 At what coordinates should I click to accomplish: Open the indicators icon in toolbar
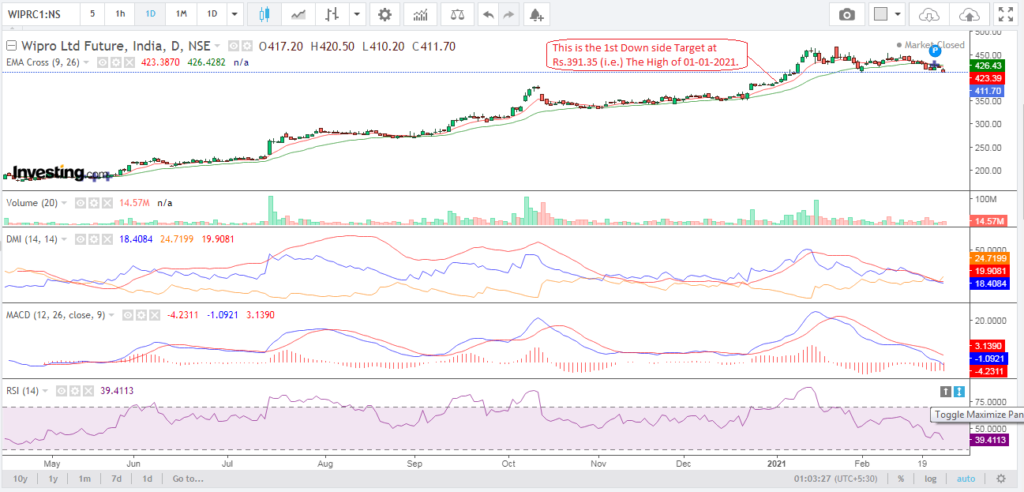(421, 14)
